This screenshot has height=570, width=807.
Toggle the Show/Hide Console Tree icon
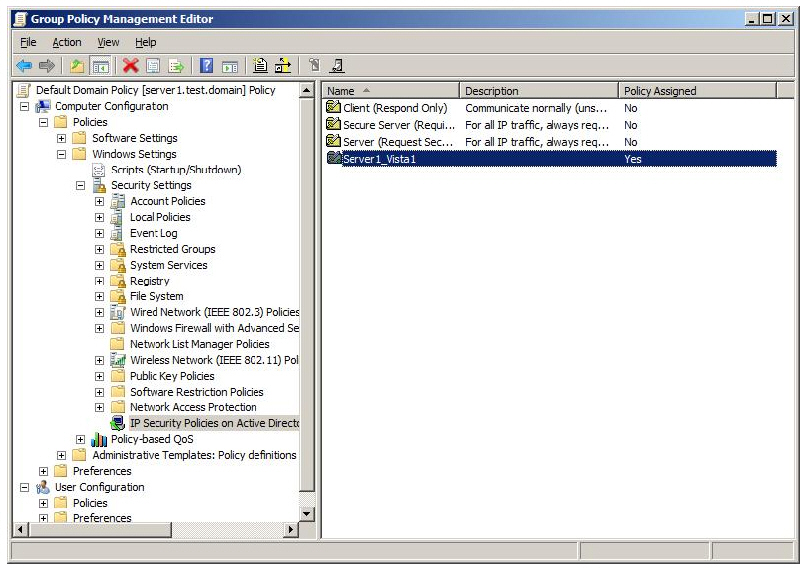click(100, 65)
